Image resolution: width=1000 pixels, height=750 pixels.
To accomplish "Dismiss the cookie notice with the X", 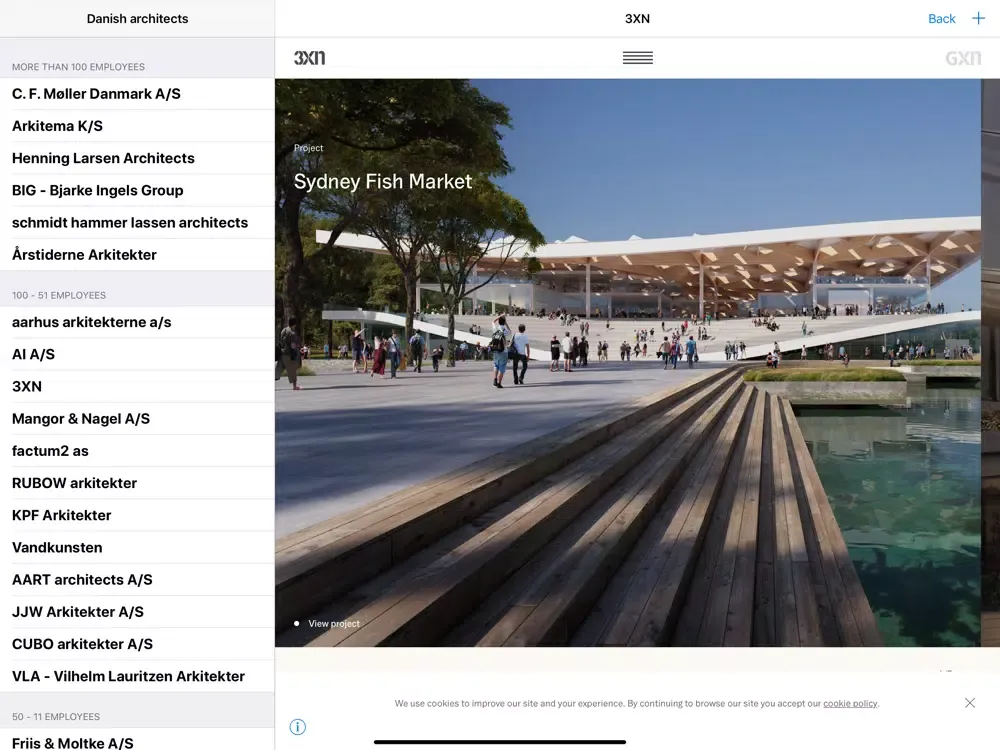I will tap(970, 703).
